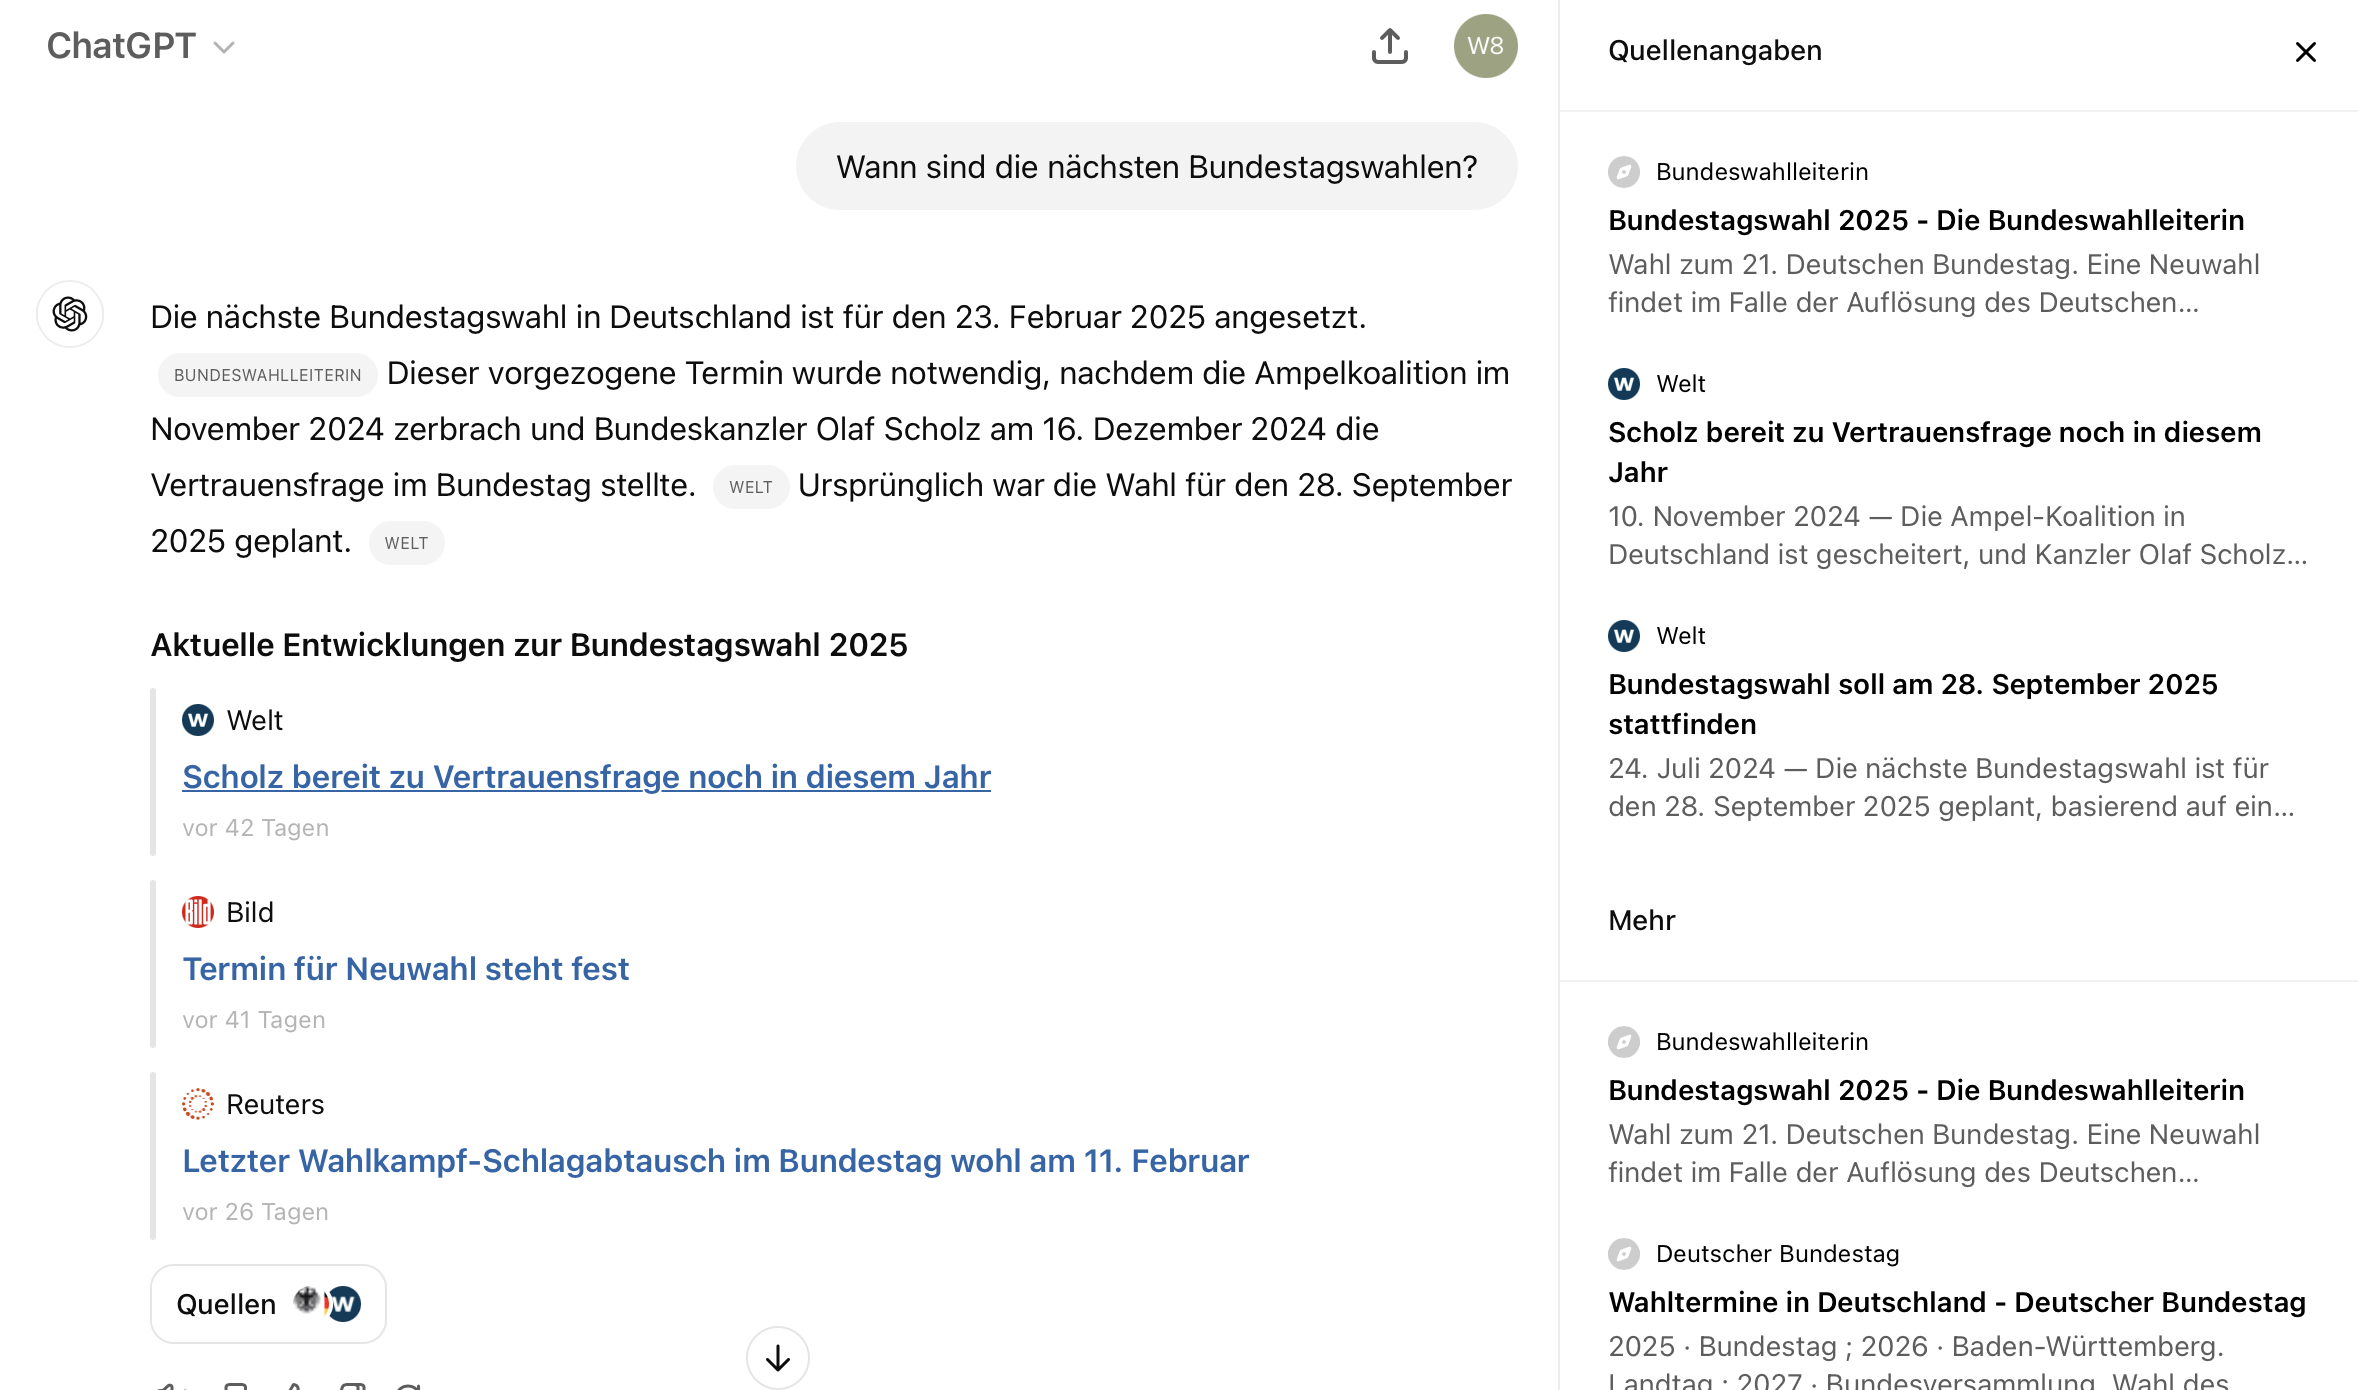Click the 'vor 42 Tagen' timestamp

tap(255, 828)
